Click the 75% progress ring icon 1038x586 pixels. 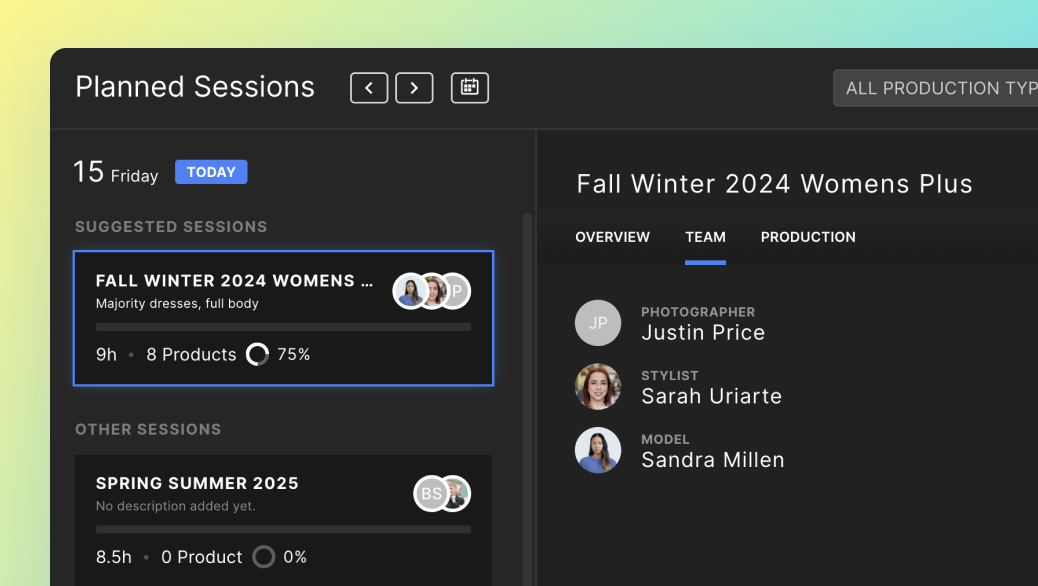click(x=258, y=354)
